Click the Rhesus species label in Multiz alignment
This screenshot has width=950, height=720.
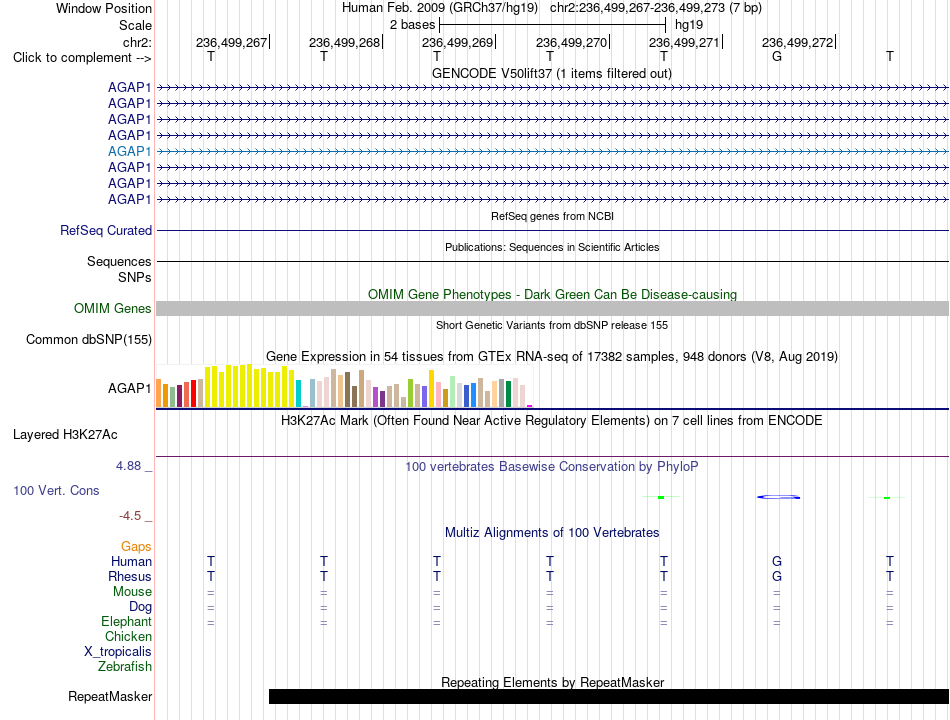[x=130, y=576]
